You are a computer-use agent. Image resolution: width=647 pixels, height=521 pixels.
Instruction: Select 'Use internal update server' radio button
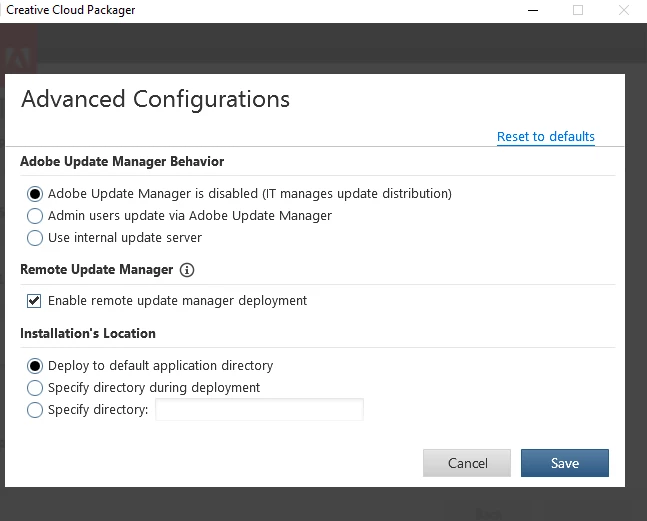coord(36,238)
